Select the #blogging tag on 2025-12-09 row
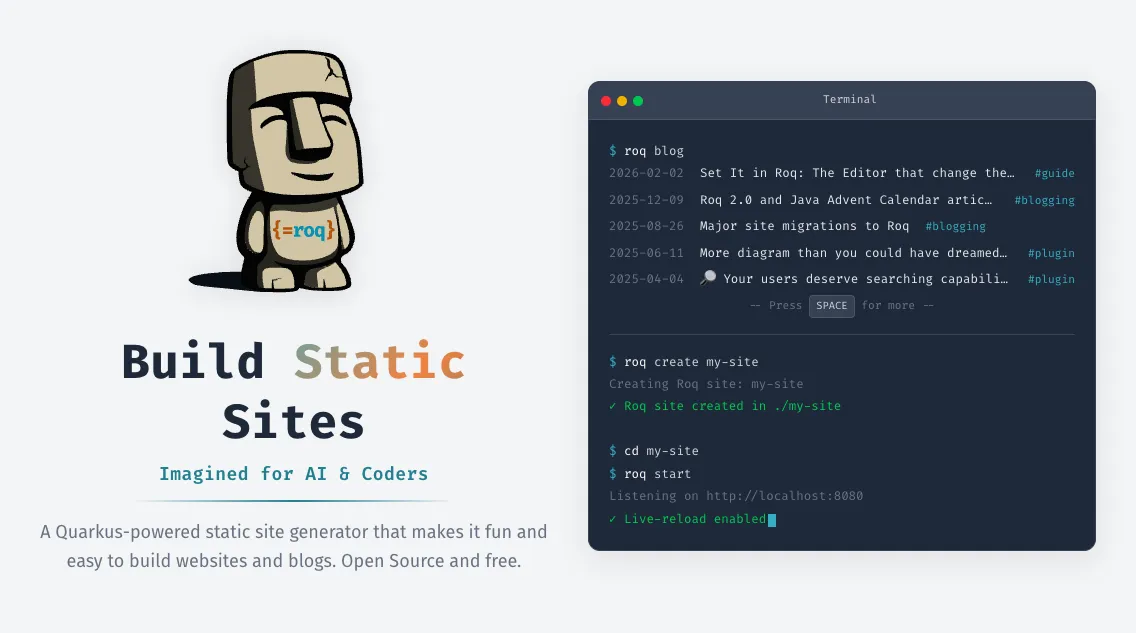 tap(1044, 200)
